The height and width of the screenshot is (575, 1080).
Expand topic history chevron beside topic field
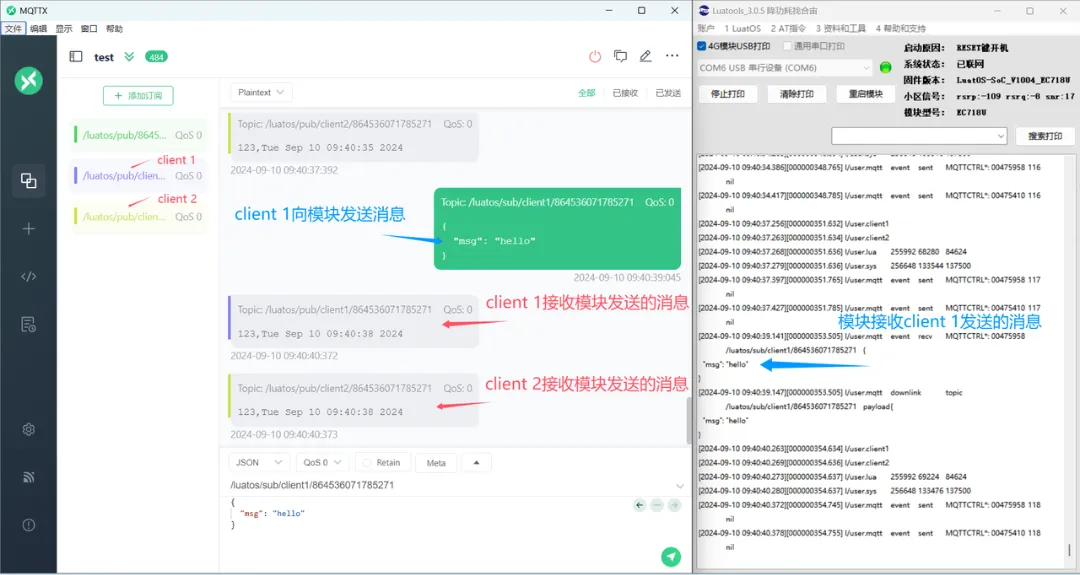pyautogui.click(x=680, y=485)
